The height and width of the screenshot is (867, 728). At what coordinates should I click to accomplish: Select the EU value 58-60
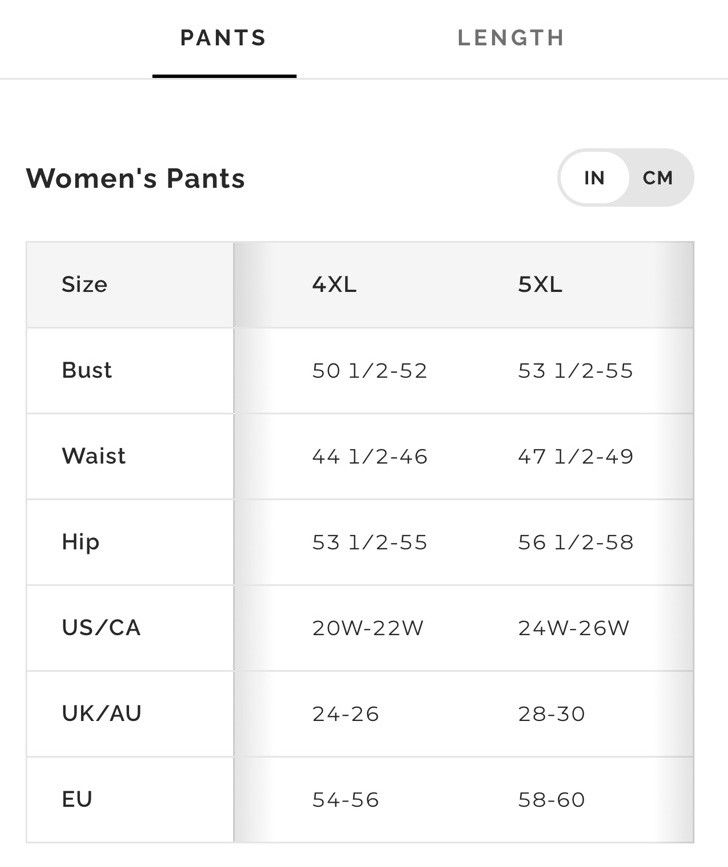551,800
